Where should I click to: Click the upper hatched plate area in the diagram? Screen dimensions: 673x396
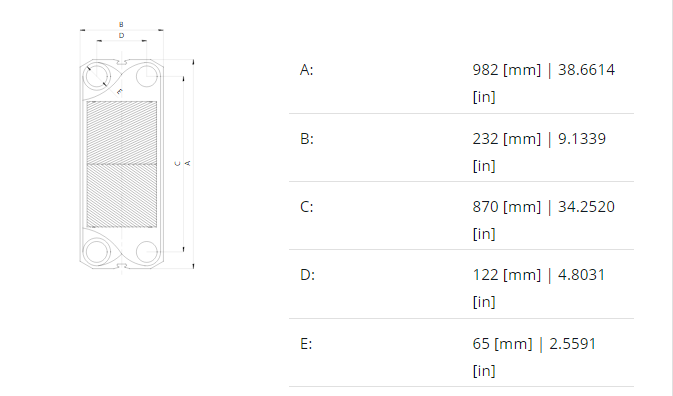point(122,133)
